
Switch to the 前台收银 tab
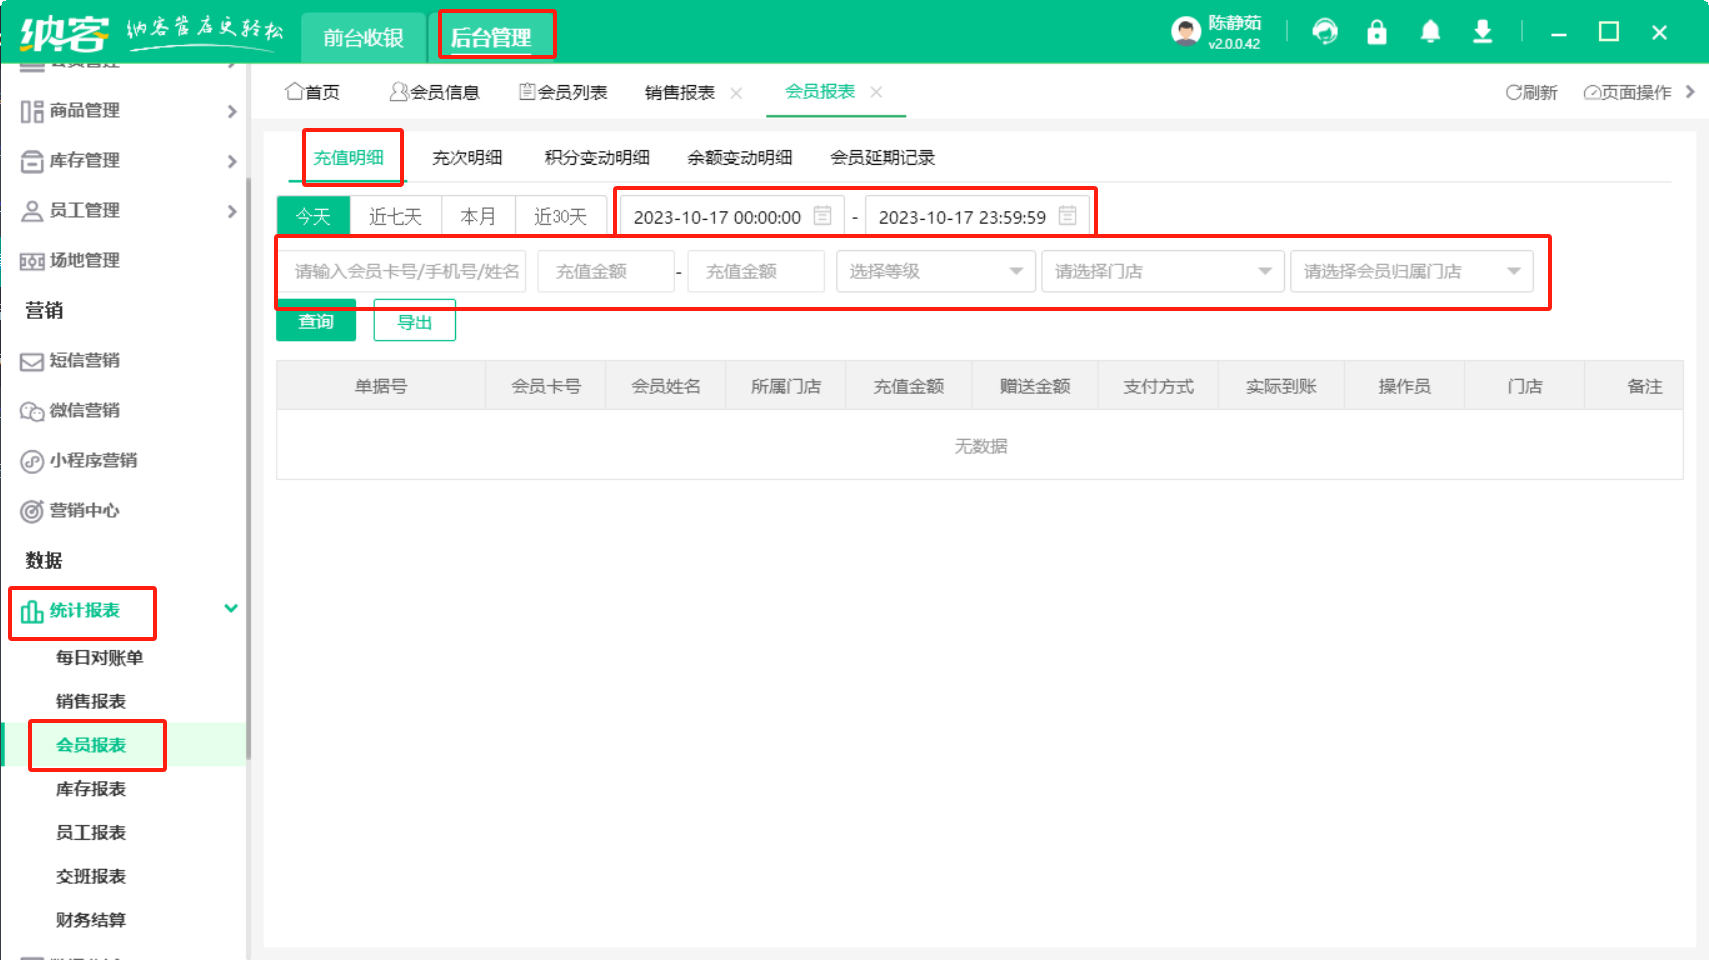point(363,38)
